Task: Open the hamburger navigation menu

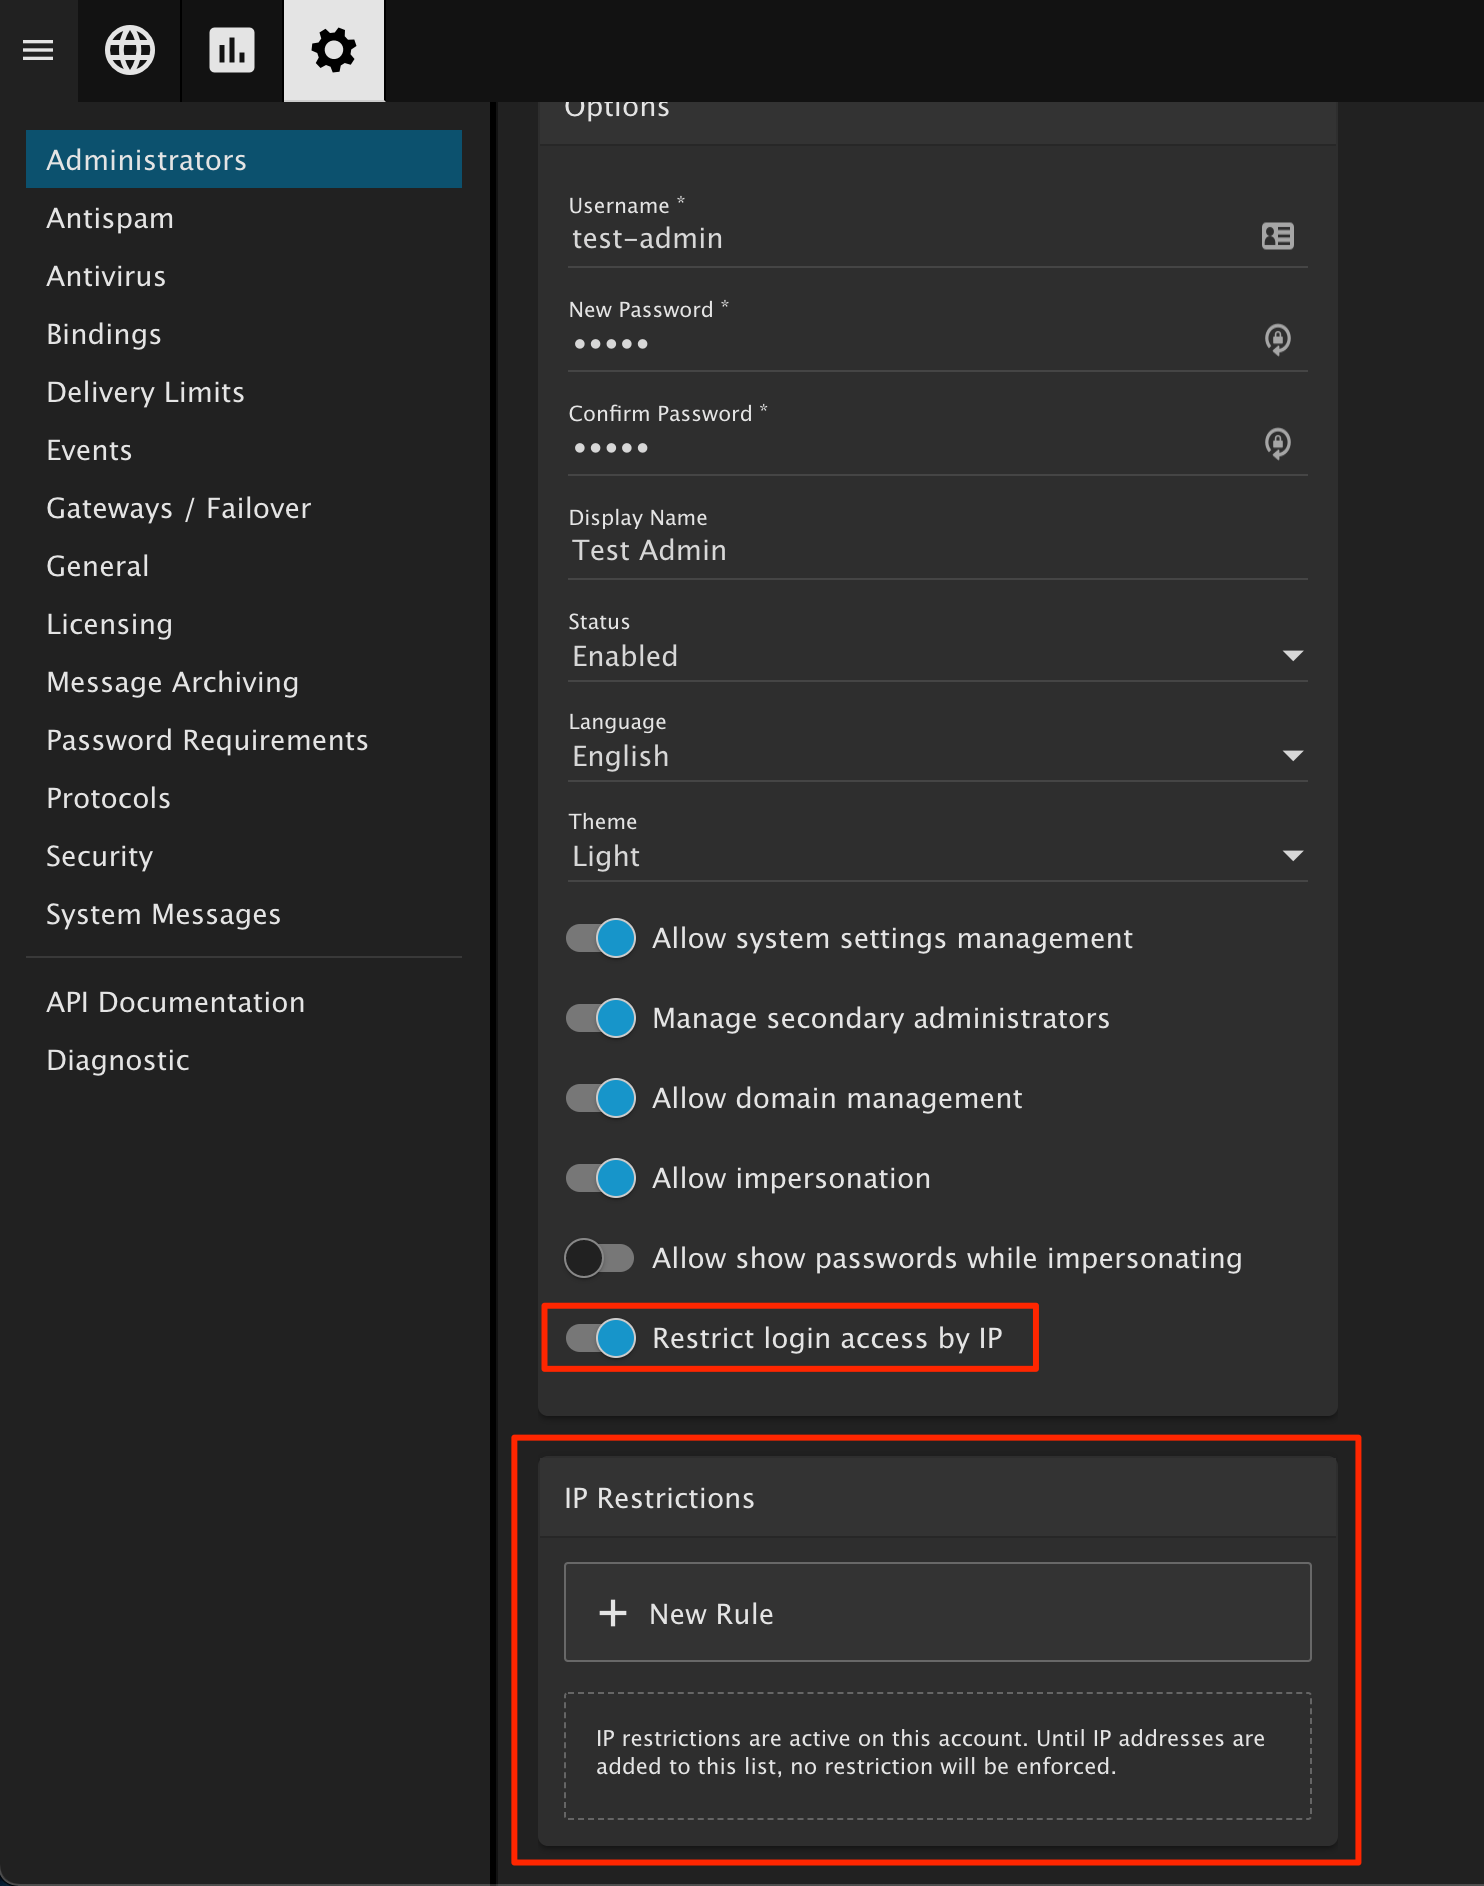Action: [x=38, y=50]
